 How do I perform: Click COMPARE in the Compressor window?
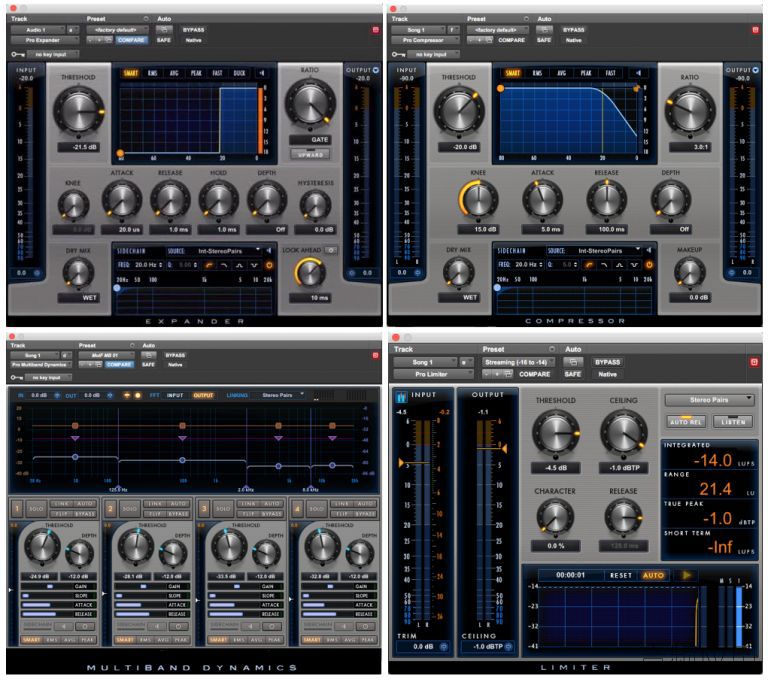511,40
